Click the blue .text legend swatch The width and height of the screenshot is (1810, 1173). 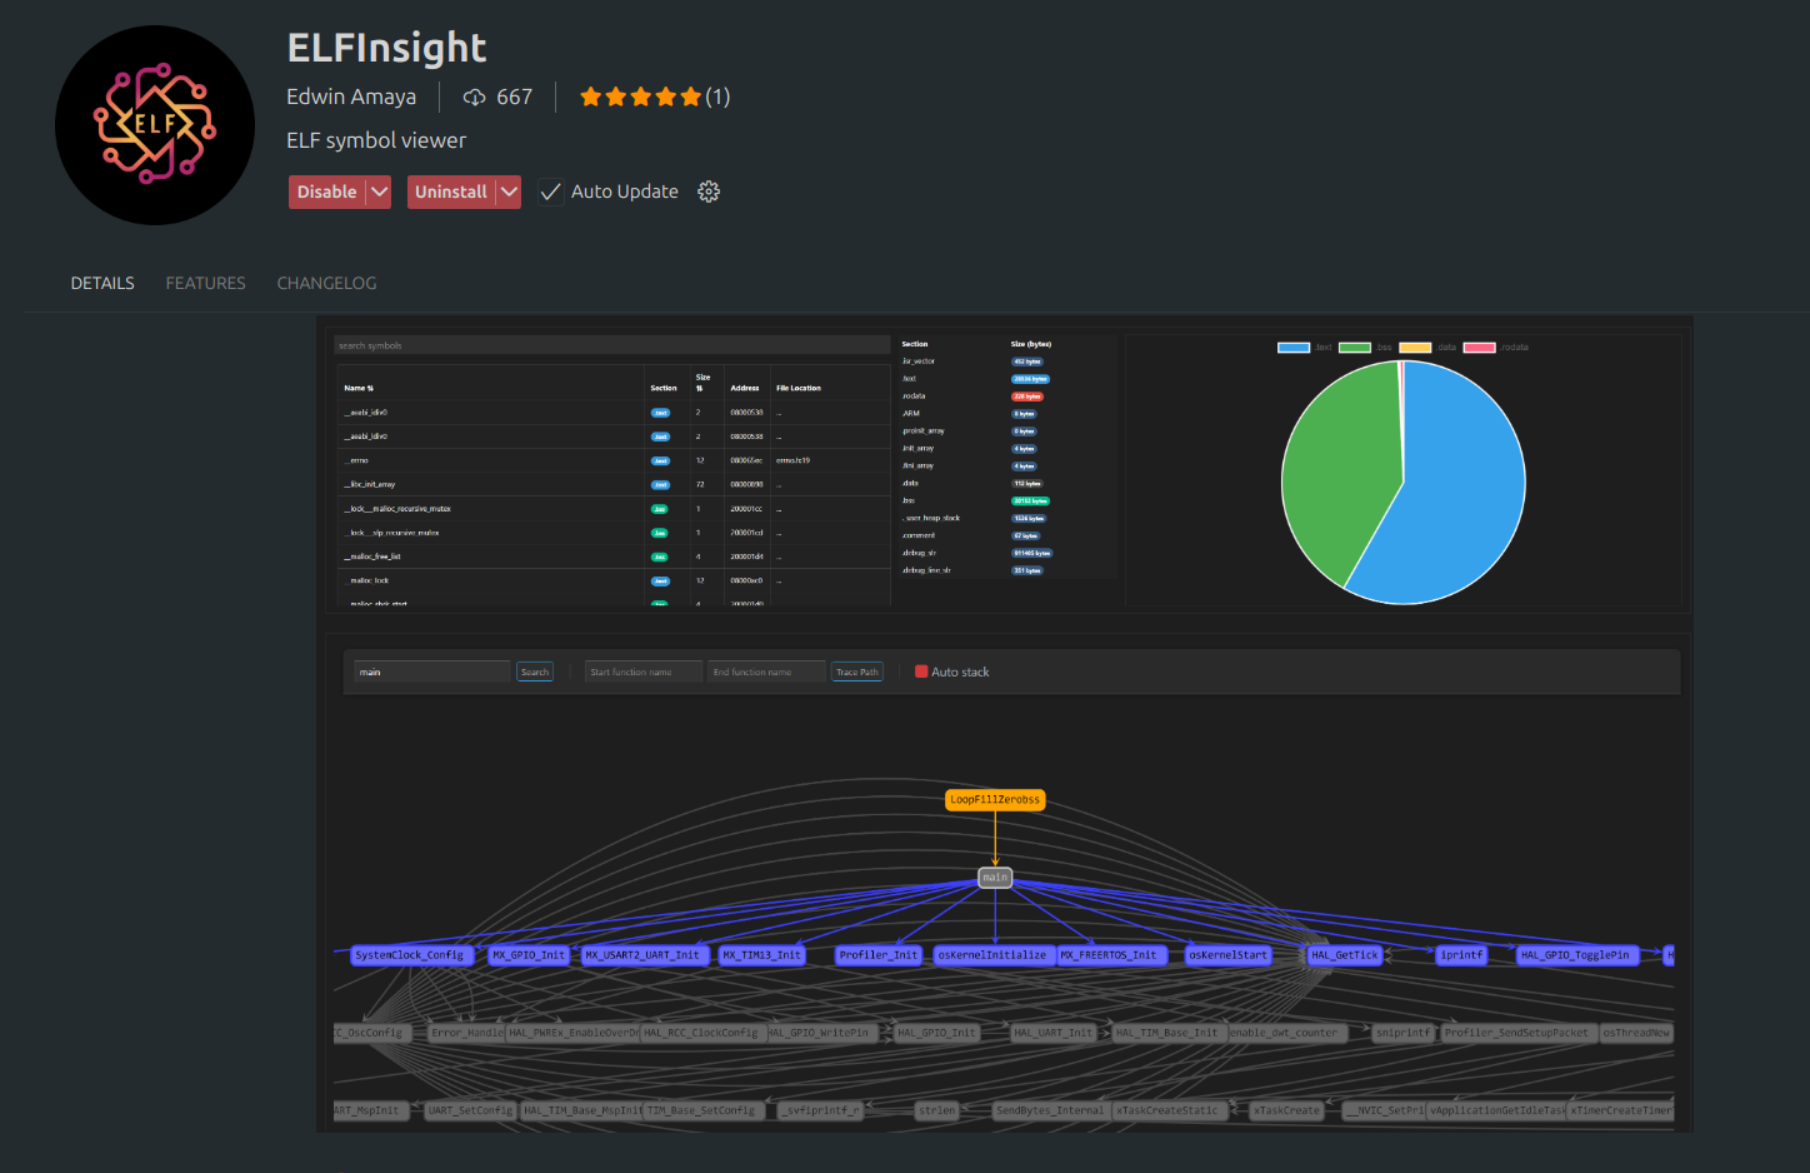point(1293,348)
